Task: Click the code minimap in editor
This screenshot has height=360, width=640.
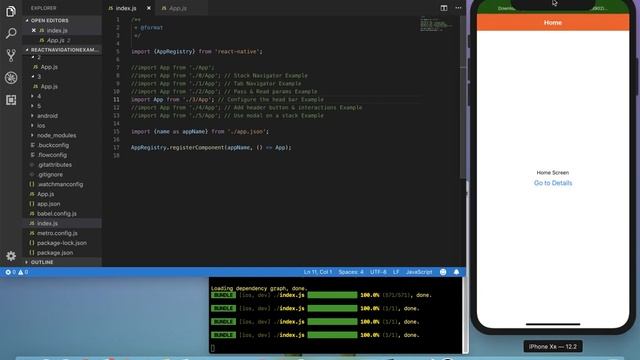Action: click(437, 24)
